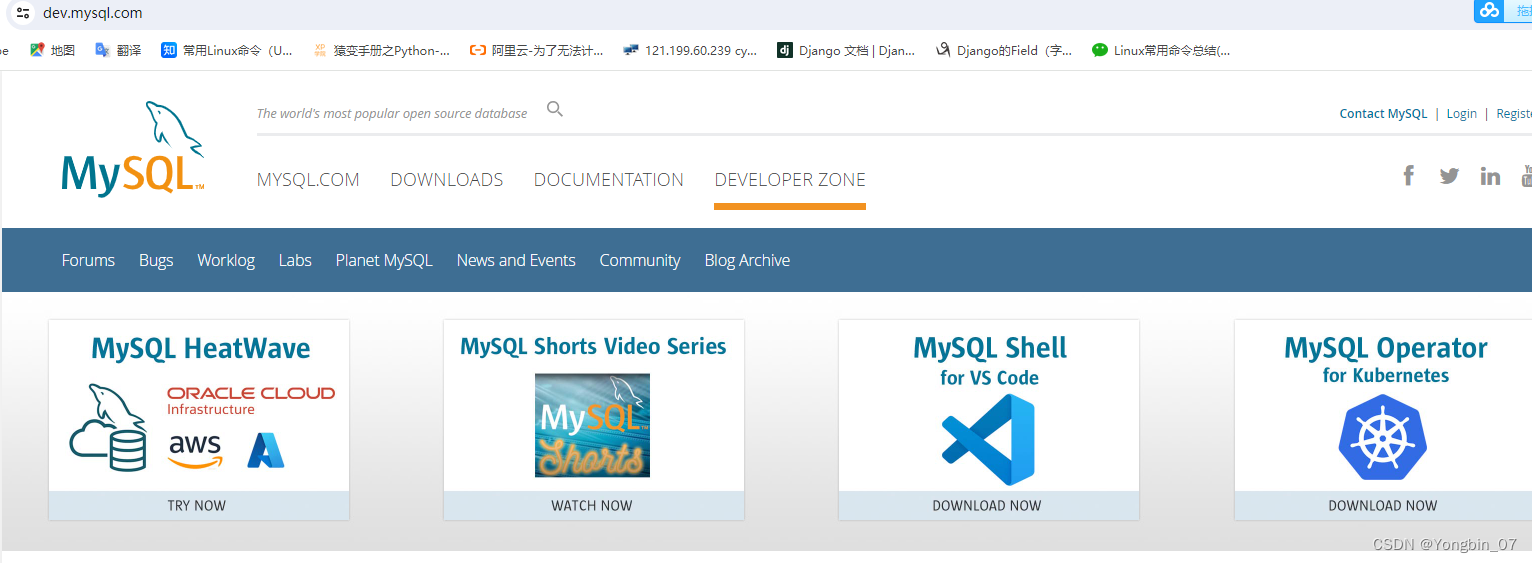This screenshot has height=563, width=1532.
Task: Click DOWNLOAD NOW under MySQL Operator
Action: (1383, 506)
